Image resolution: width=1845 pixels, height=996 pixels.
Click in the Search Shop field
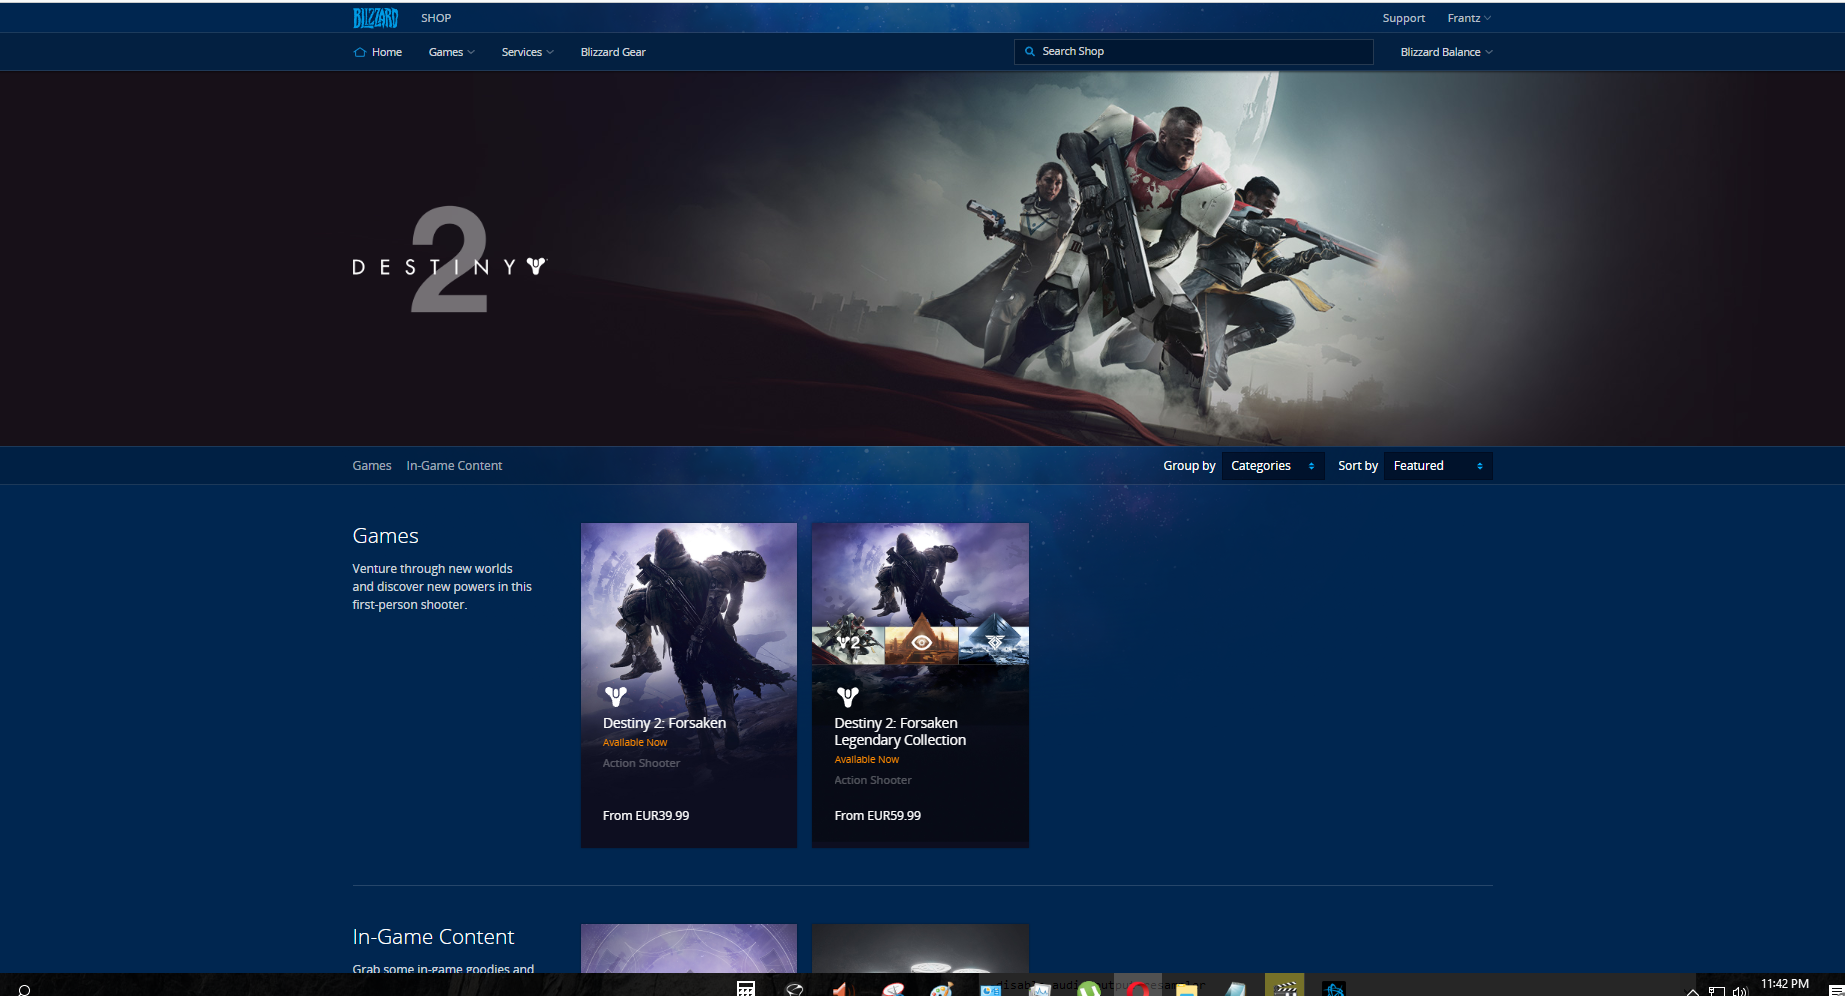coord(1200,52)
